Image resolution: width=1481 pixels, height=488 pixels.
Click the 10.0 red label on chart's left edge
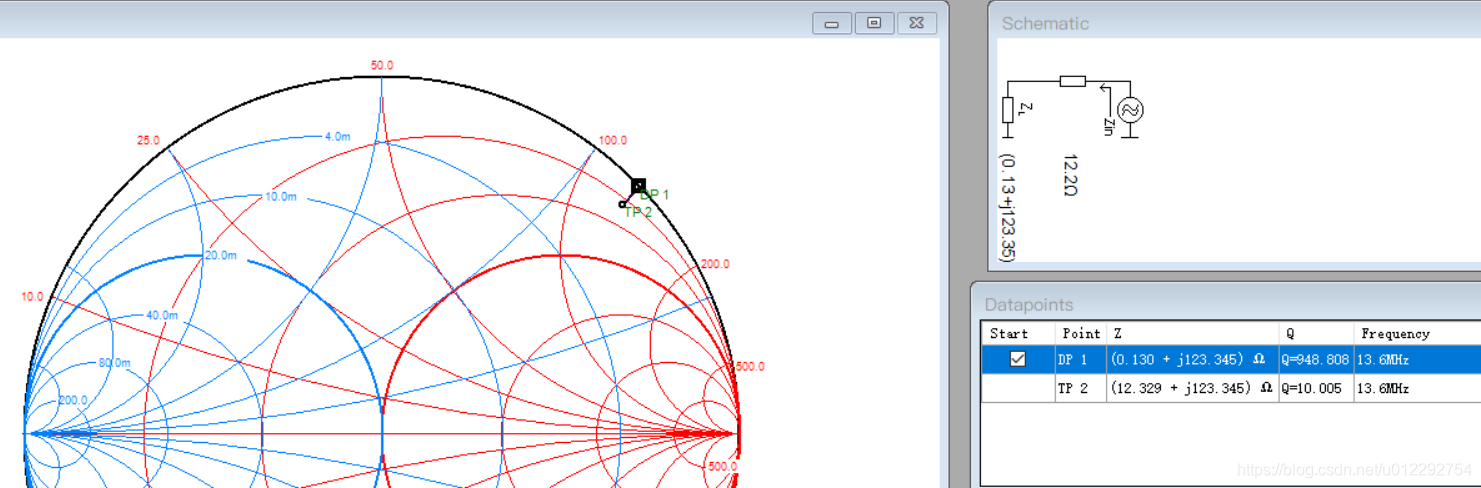click(x=32, y=297)
